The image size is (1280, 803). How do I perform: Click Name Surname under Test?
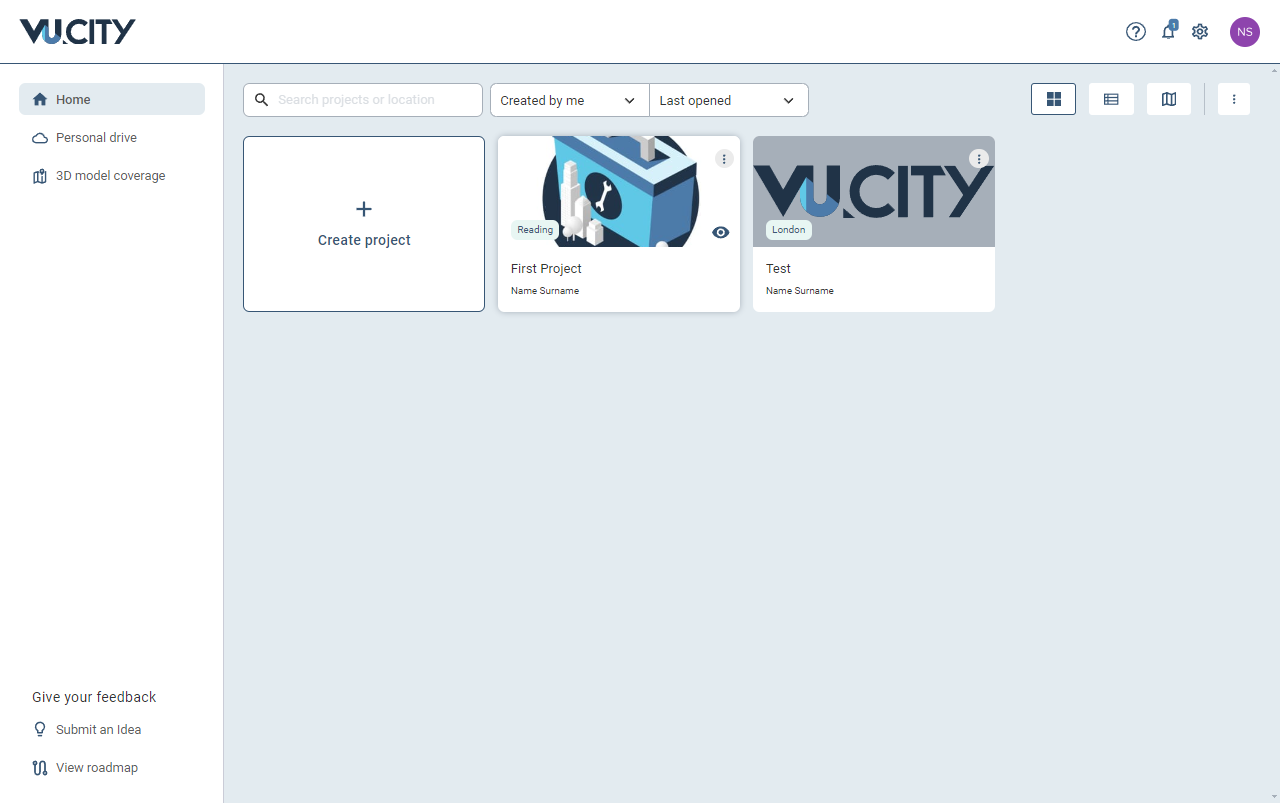pyautogui.click(x=800, y=291)
